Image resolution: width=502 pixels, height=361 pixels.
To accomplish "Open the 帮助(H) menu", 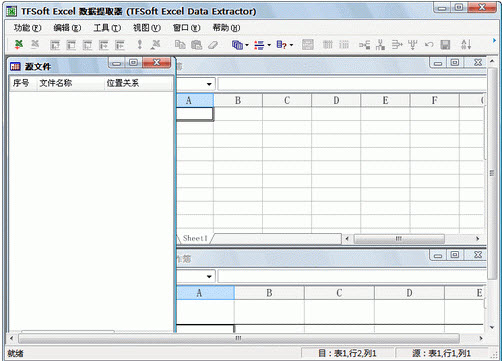I will click(226, 28).
